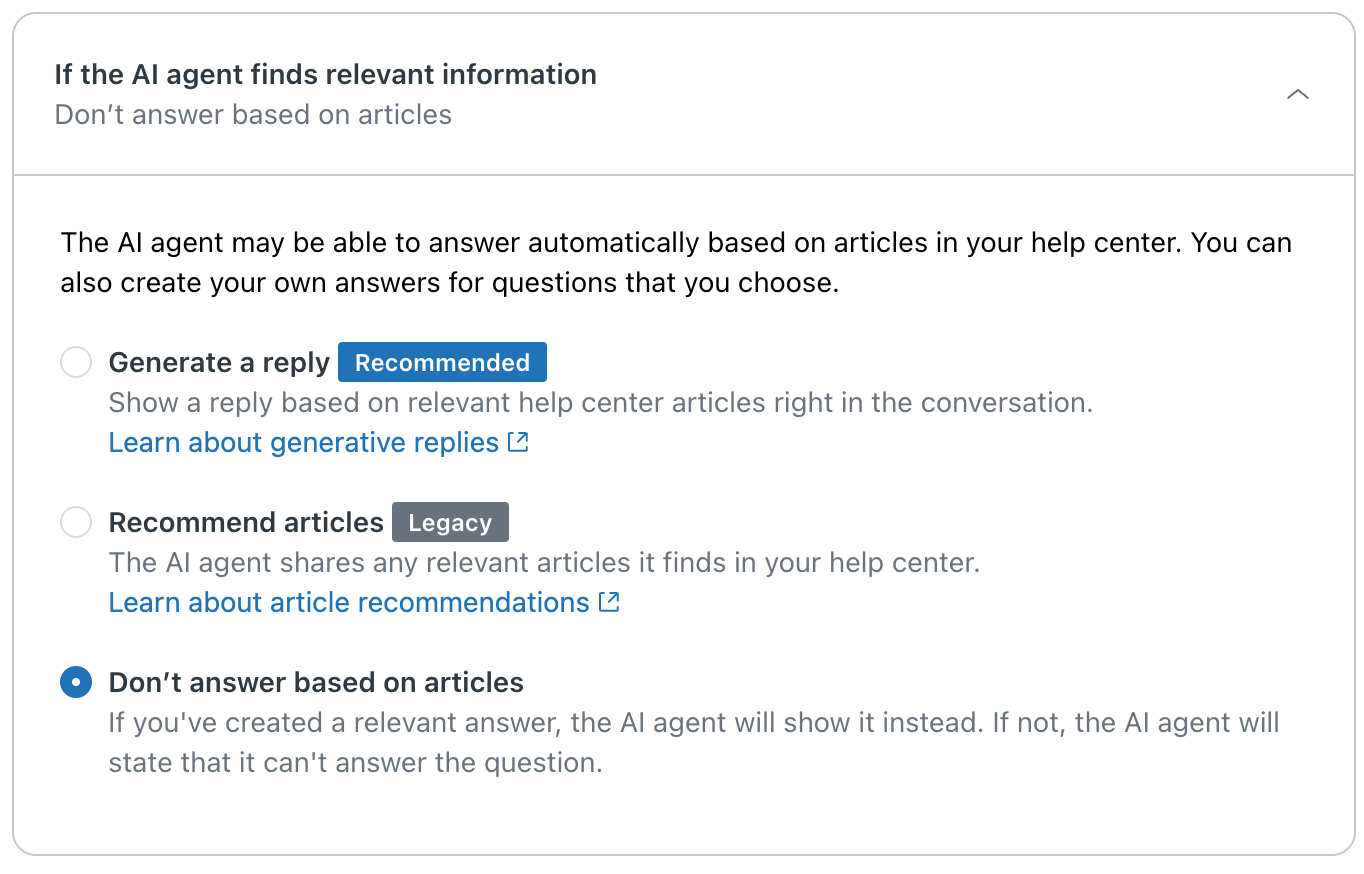Click the 'Show a reply based on' description
The image size is (1364, 874).
point(600,402)
